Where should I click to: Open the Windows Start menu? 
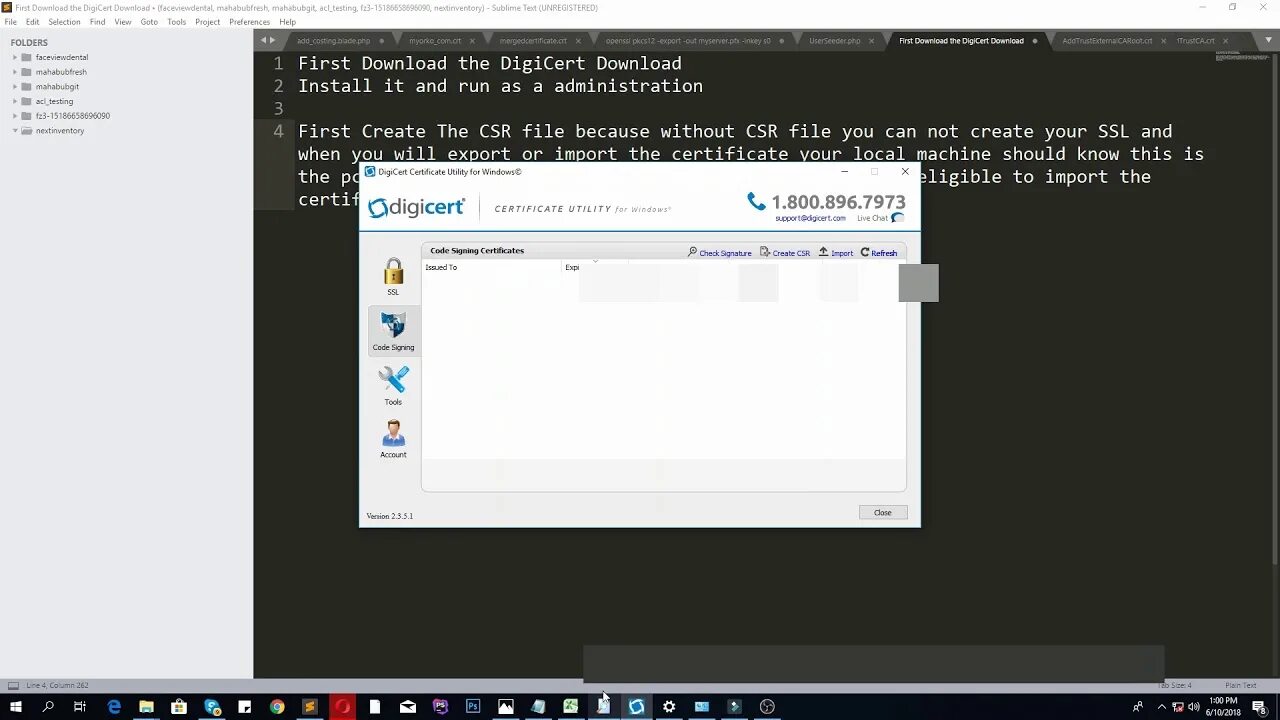(x=16, y=706)
